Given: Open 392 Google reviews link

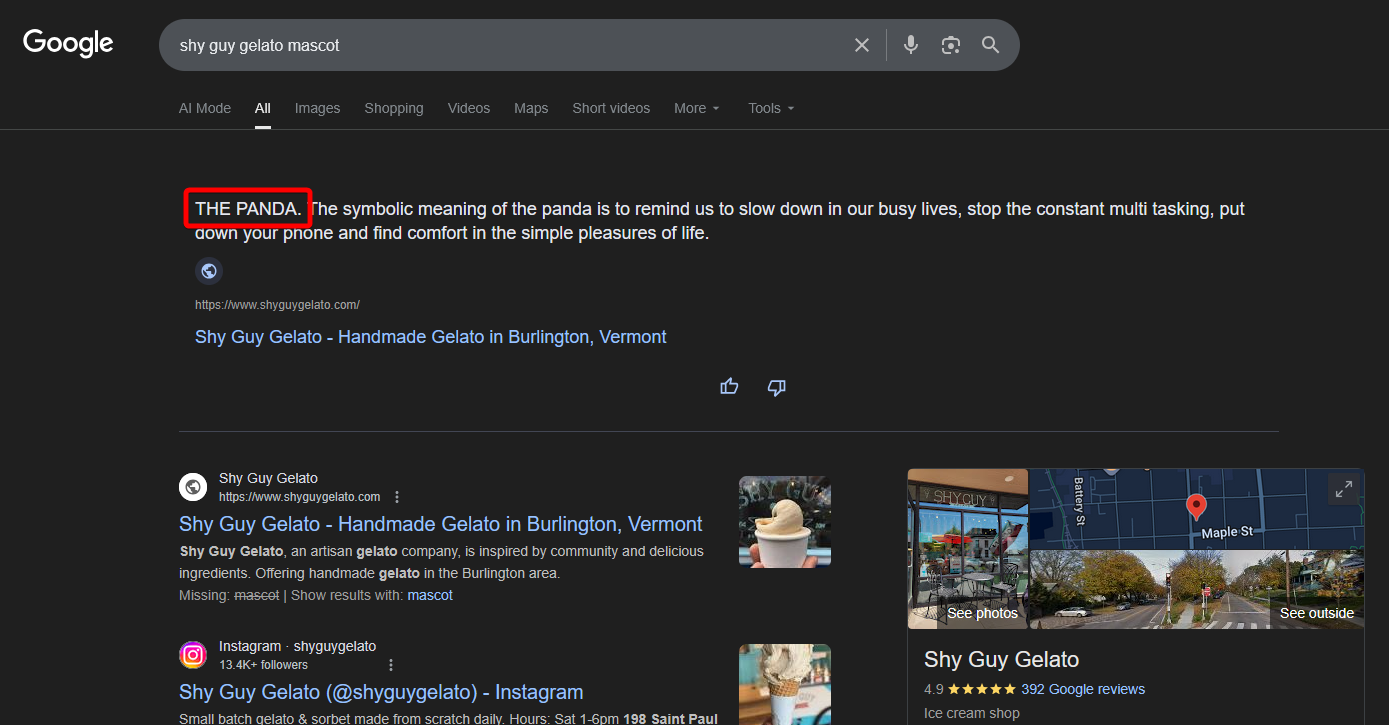Looking at the screenshot, I should (x=1083, y=689).
